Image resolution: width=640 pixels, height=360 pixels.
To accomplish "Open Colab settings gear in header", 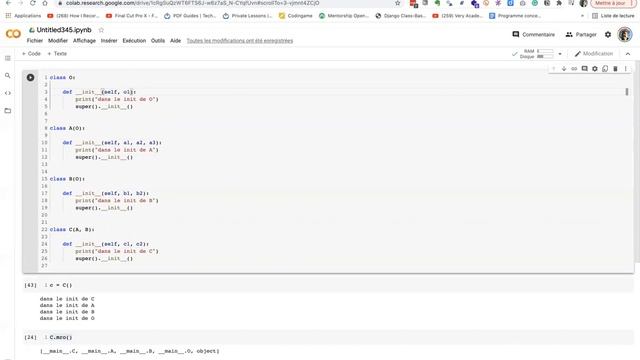I will (608, 35).
